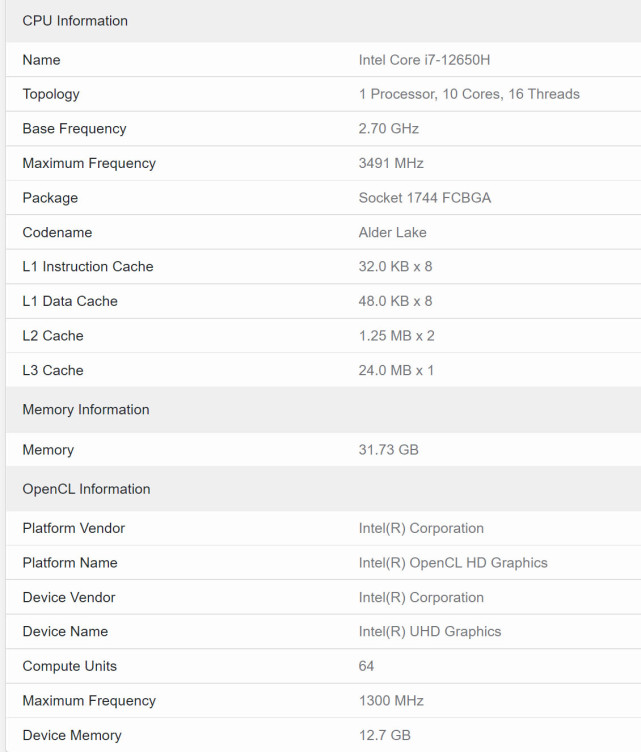Click the Intel(R) UHD Graphics device name

click(x=430, y=632)
